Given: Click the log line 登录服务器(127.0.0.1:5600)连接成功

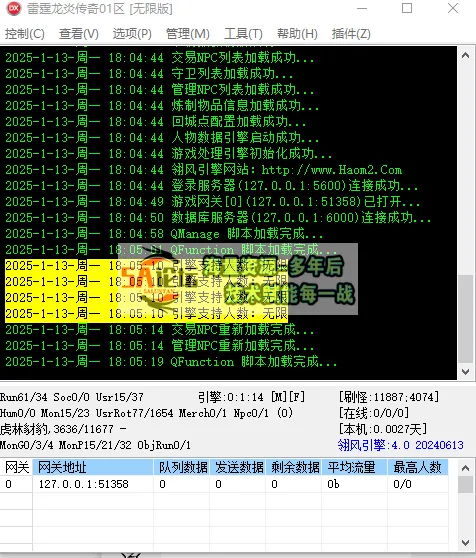Looking at the screenshot, I should point(212,186).
